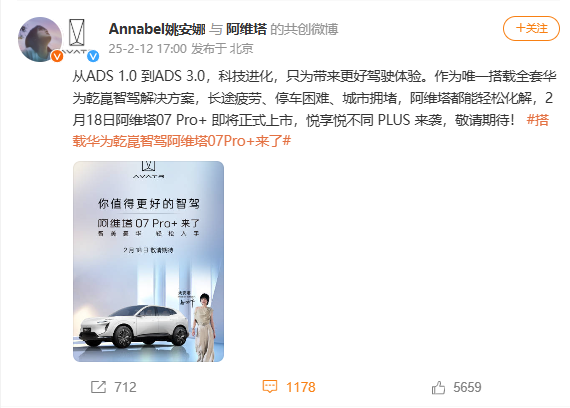Click the like count 5659
570x408 pixels.
[x=467, y=387]
